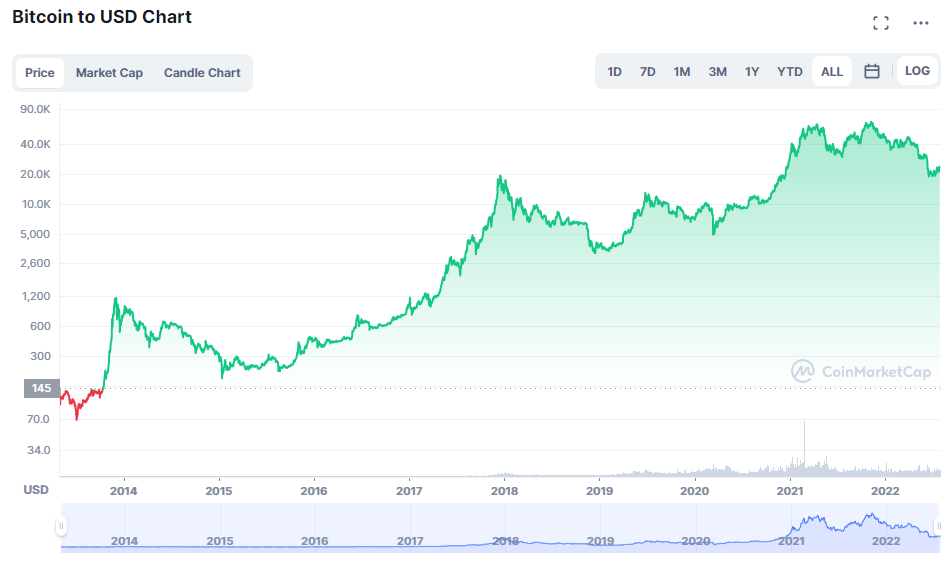The image size is (951, 561).
Task: Select the ALL time range
Action: coord(832,72)
